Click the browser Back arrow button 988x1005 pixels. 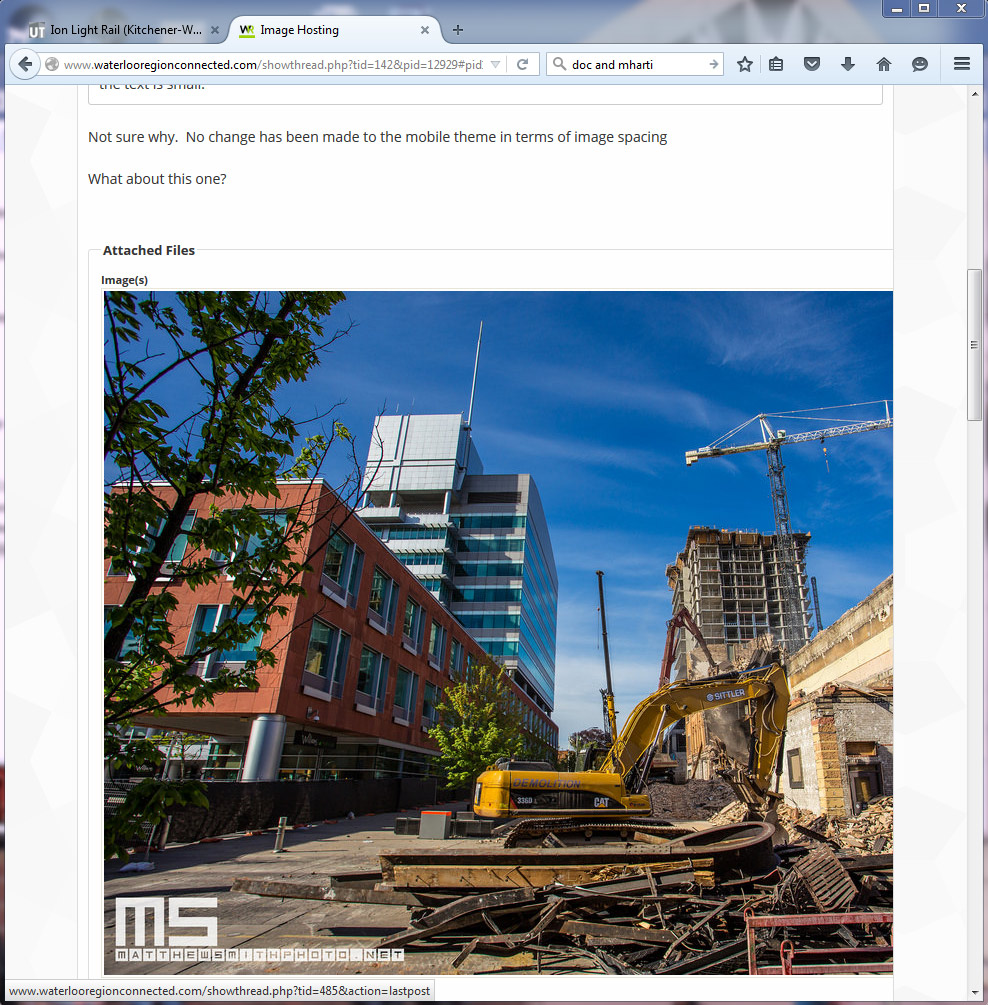25,64
